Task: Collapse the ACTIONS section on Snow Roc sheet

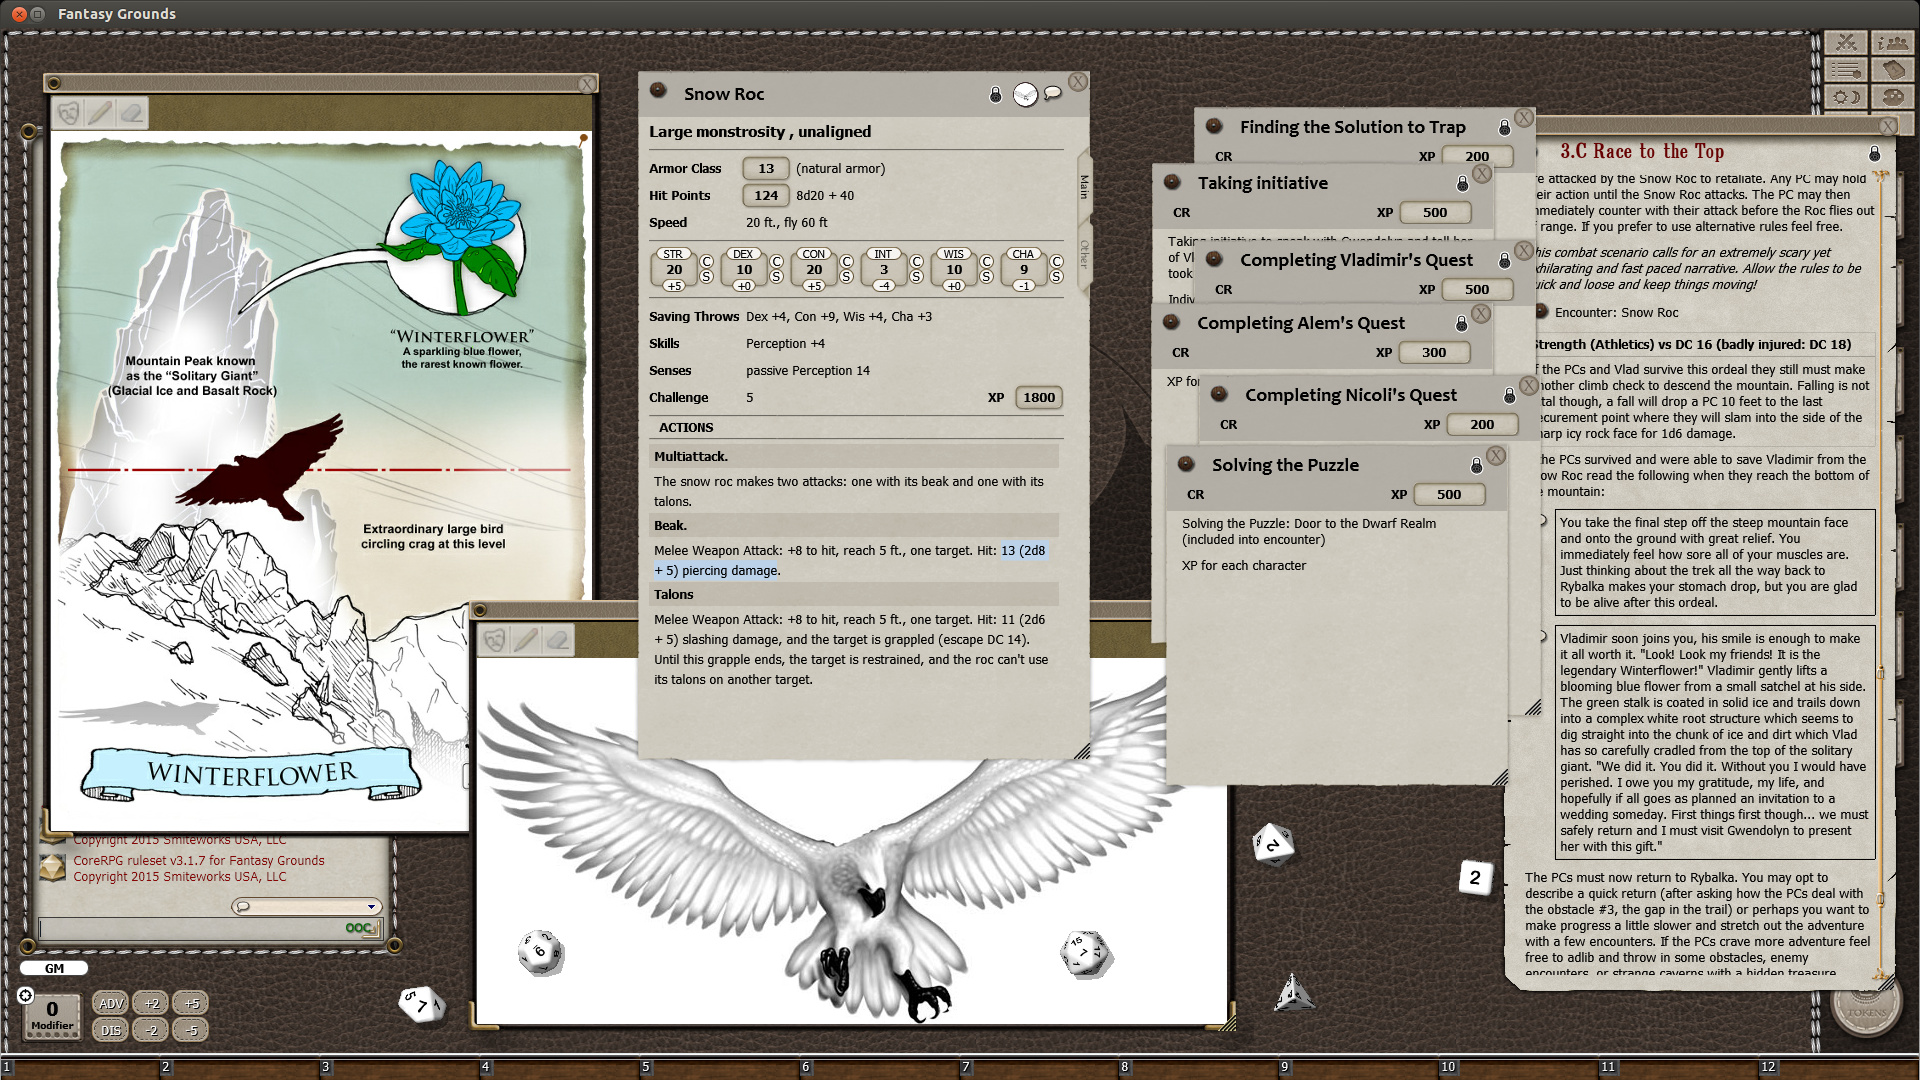Action: click(686, 427)
